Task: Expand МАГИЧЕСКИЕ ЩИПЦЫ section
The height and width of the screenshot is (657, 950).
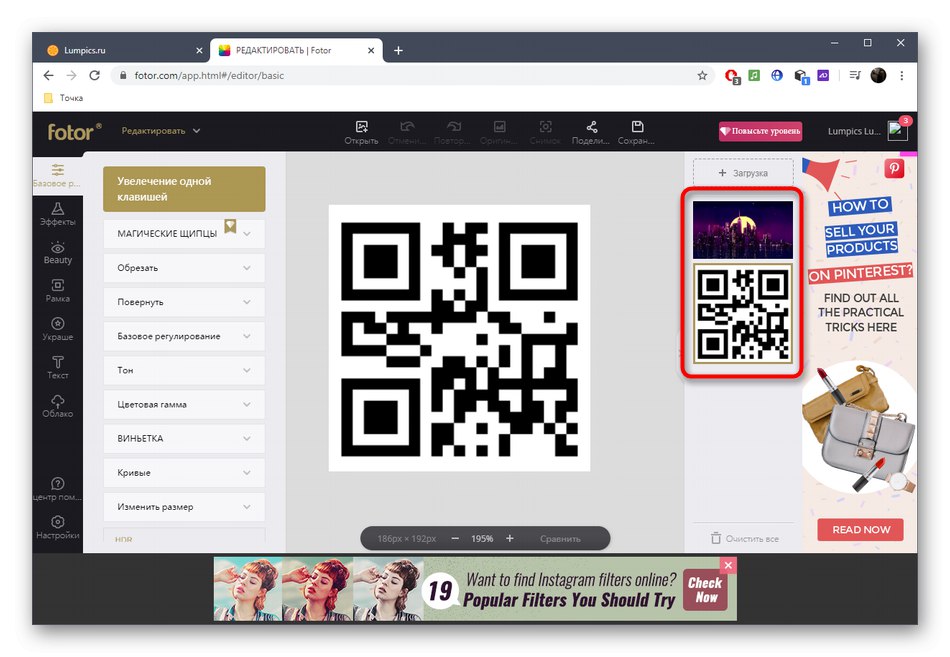Action: point(184,233)
